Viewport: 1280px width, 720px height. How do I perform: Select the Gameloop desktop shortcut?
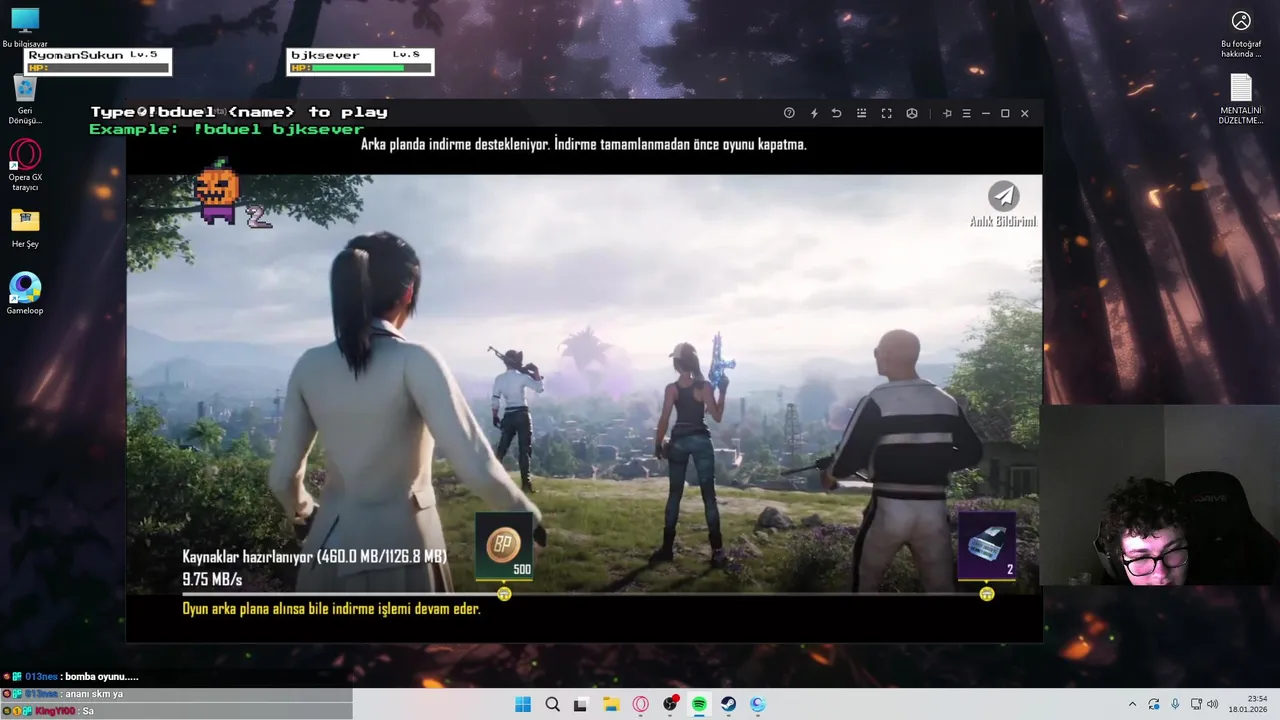[x=25, y=294]
